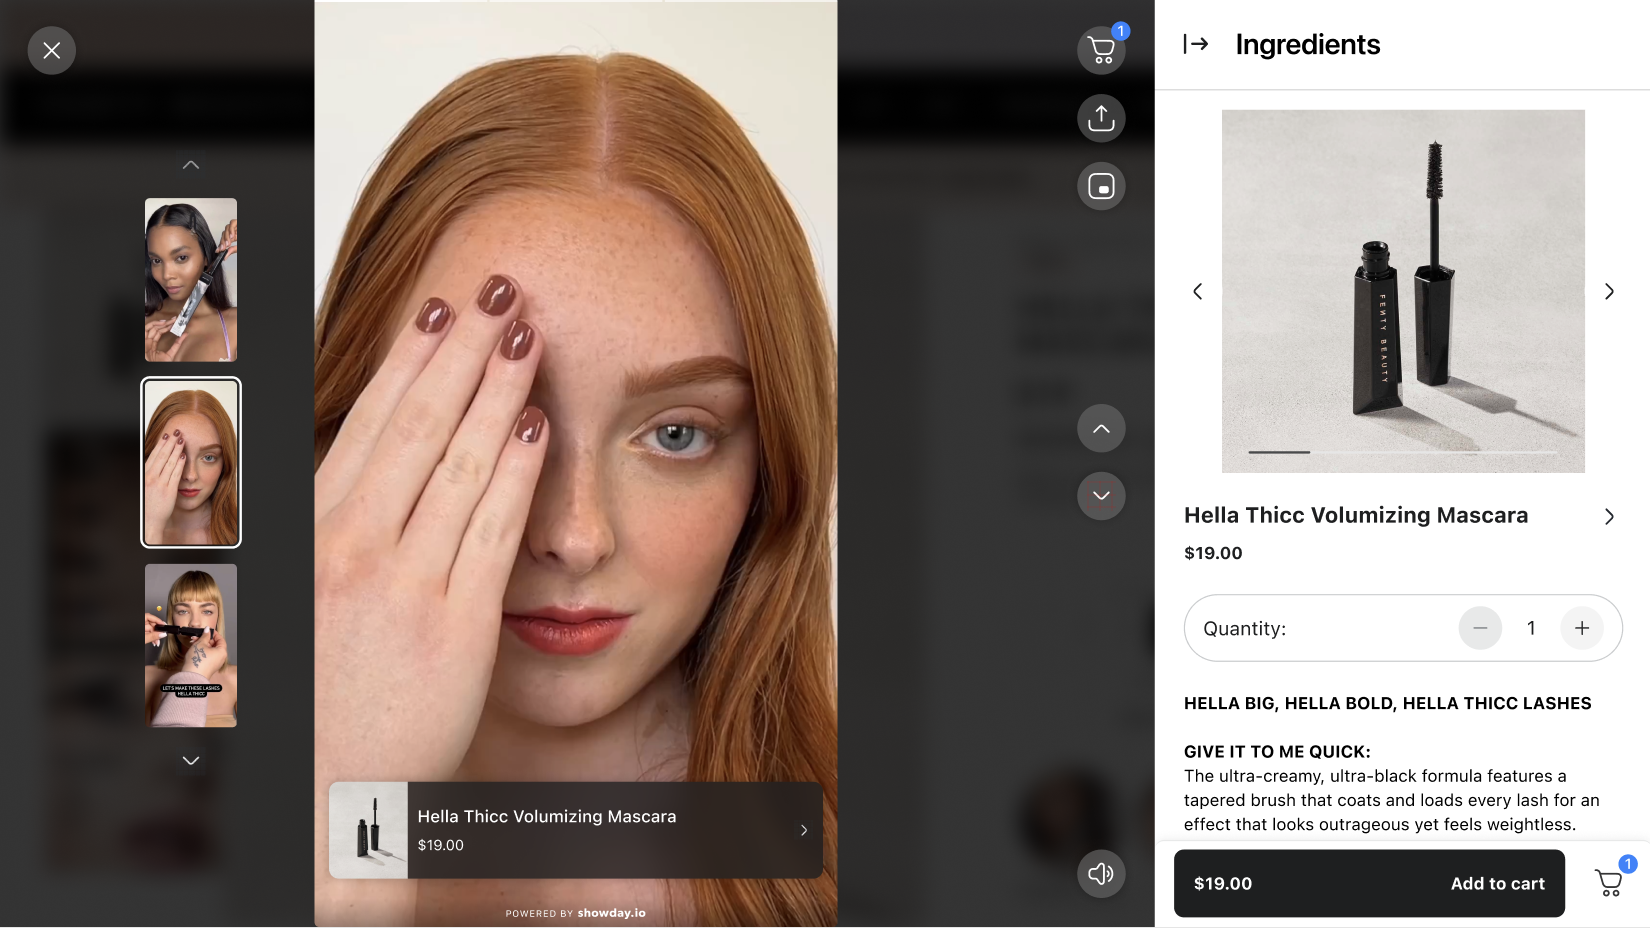Go to next video with down arrow button
Image resolution: width=1650 pixels, height=928 pixels.
1101,496
